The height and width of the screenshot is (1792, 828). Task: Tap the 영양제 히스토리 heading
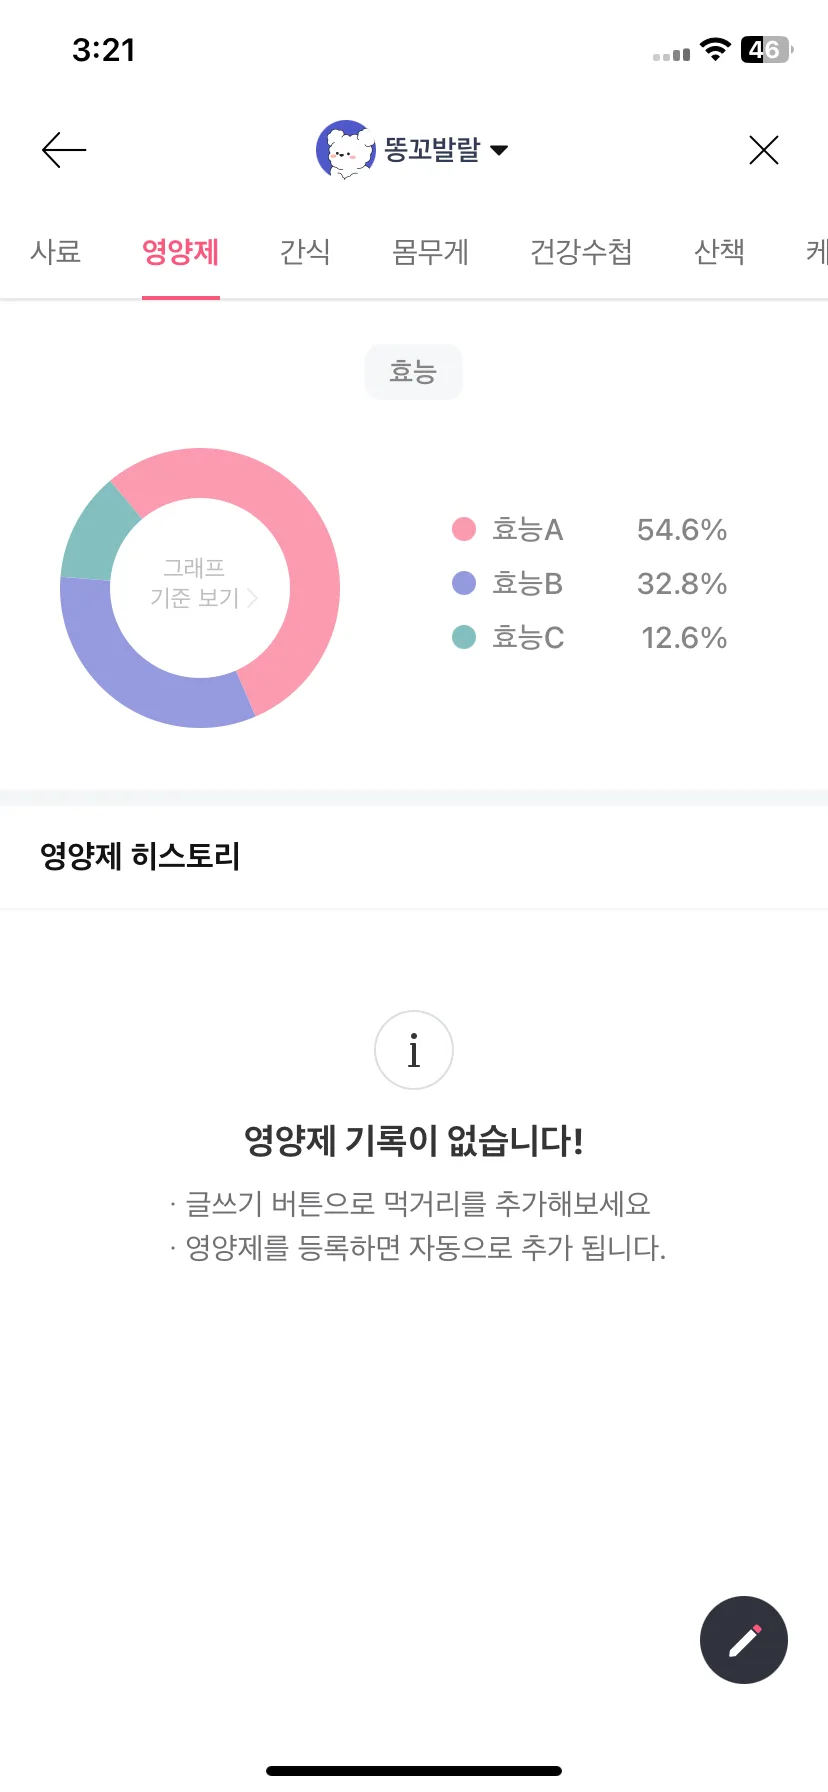[x=140, y=856]
